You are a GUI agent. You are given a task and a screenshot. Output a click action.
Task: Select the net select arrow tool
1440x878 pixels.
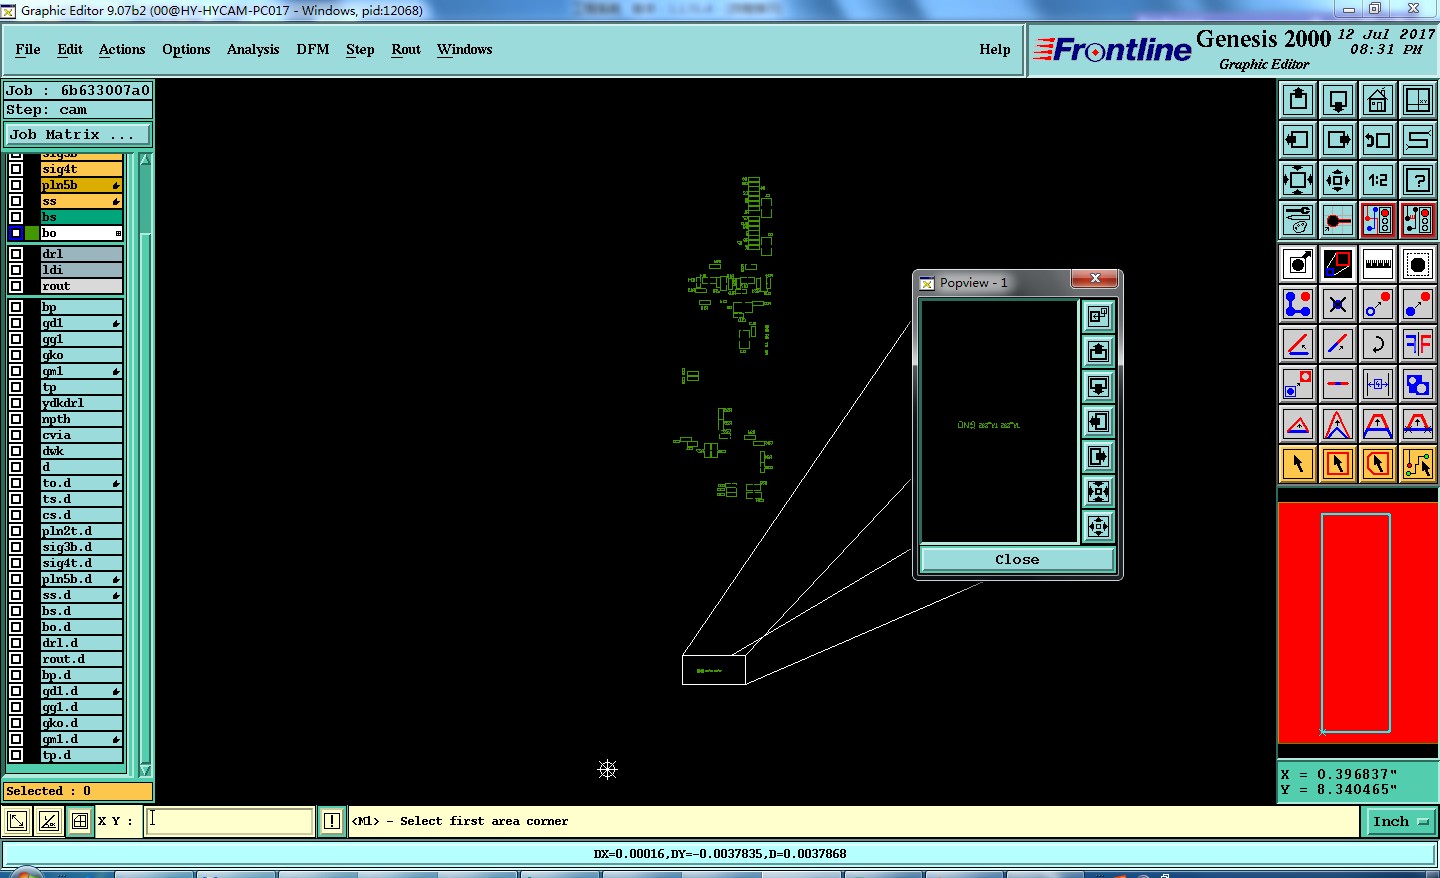[x=1418, y=464]
